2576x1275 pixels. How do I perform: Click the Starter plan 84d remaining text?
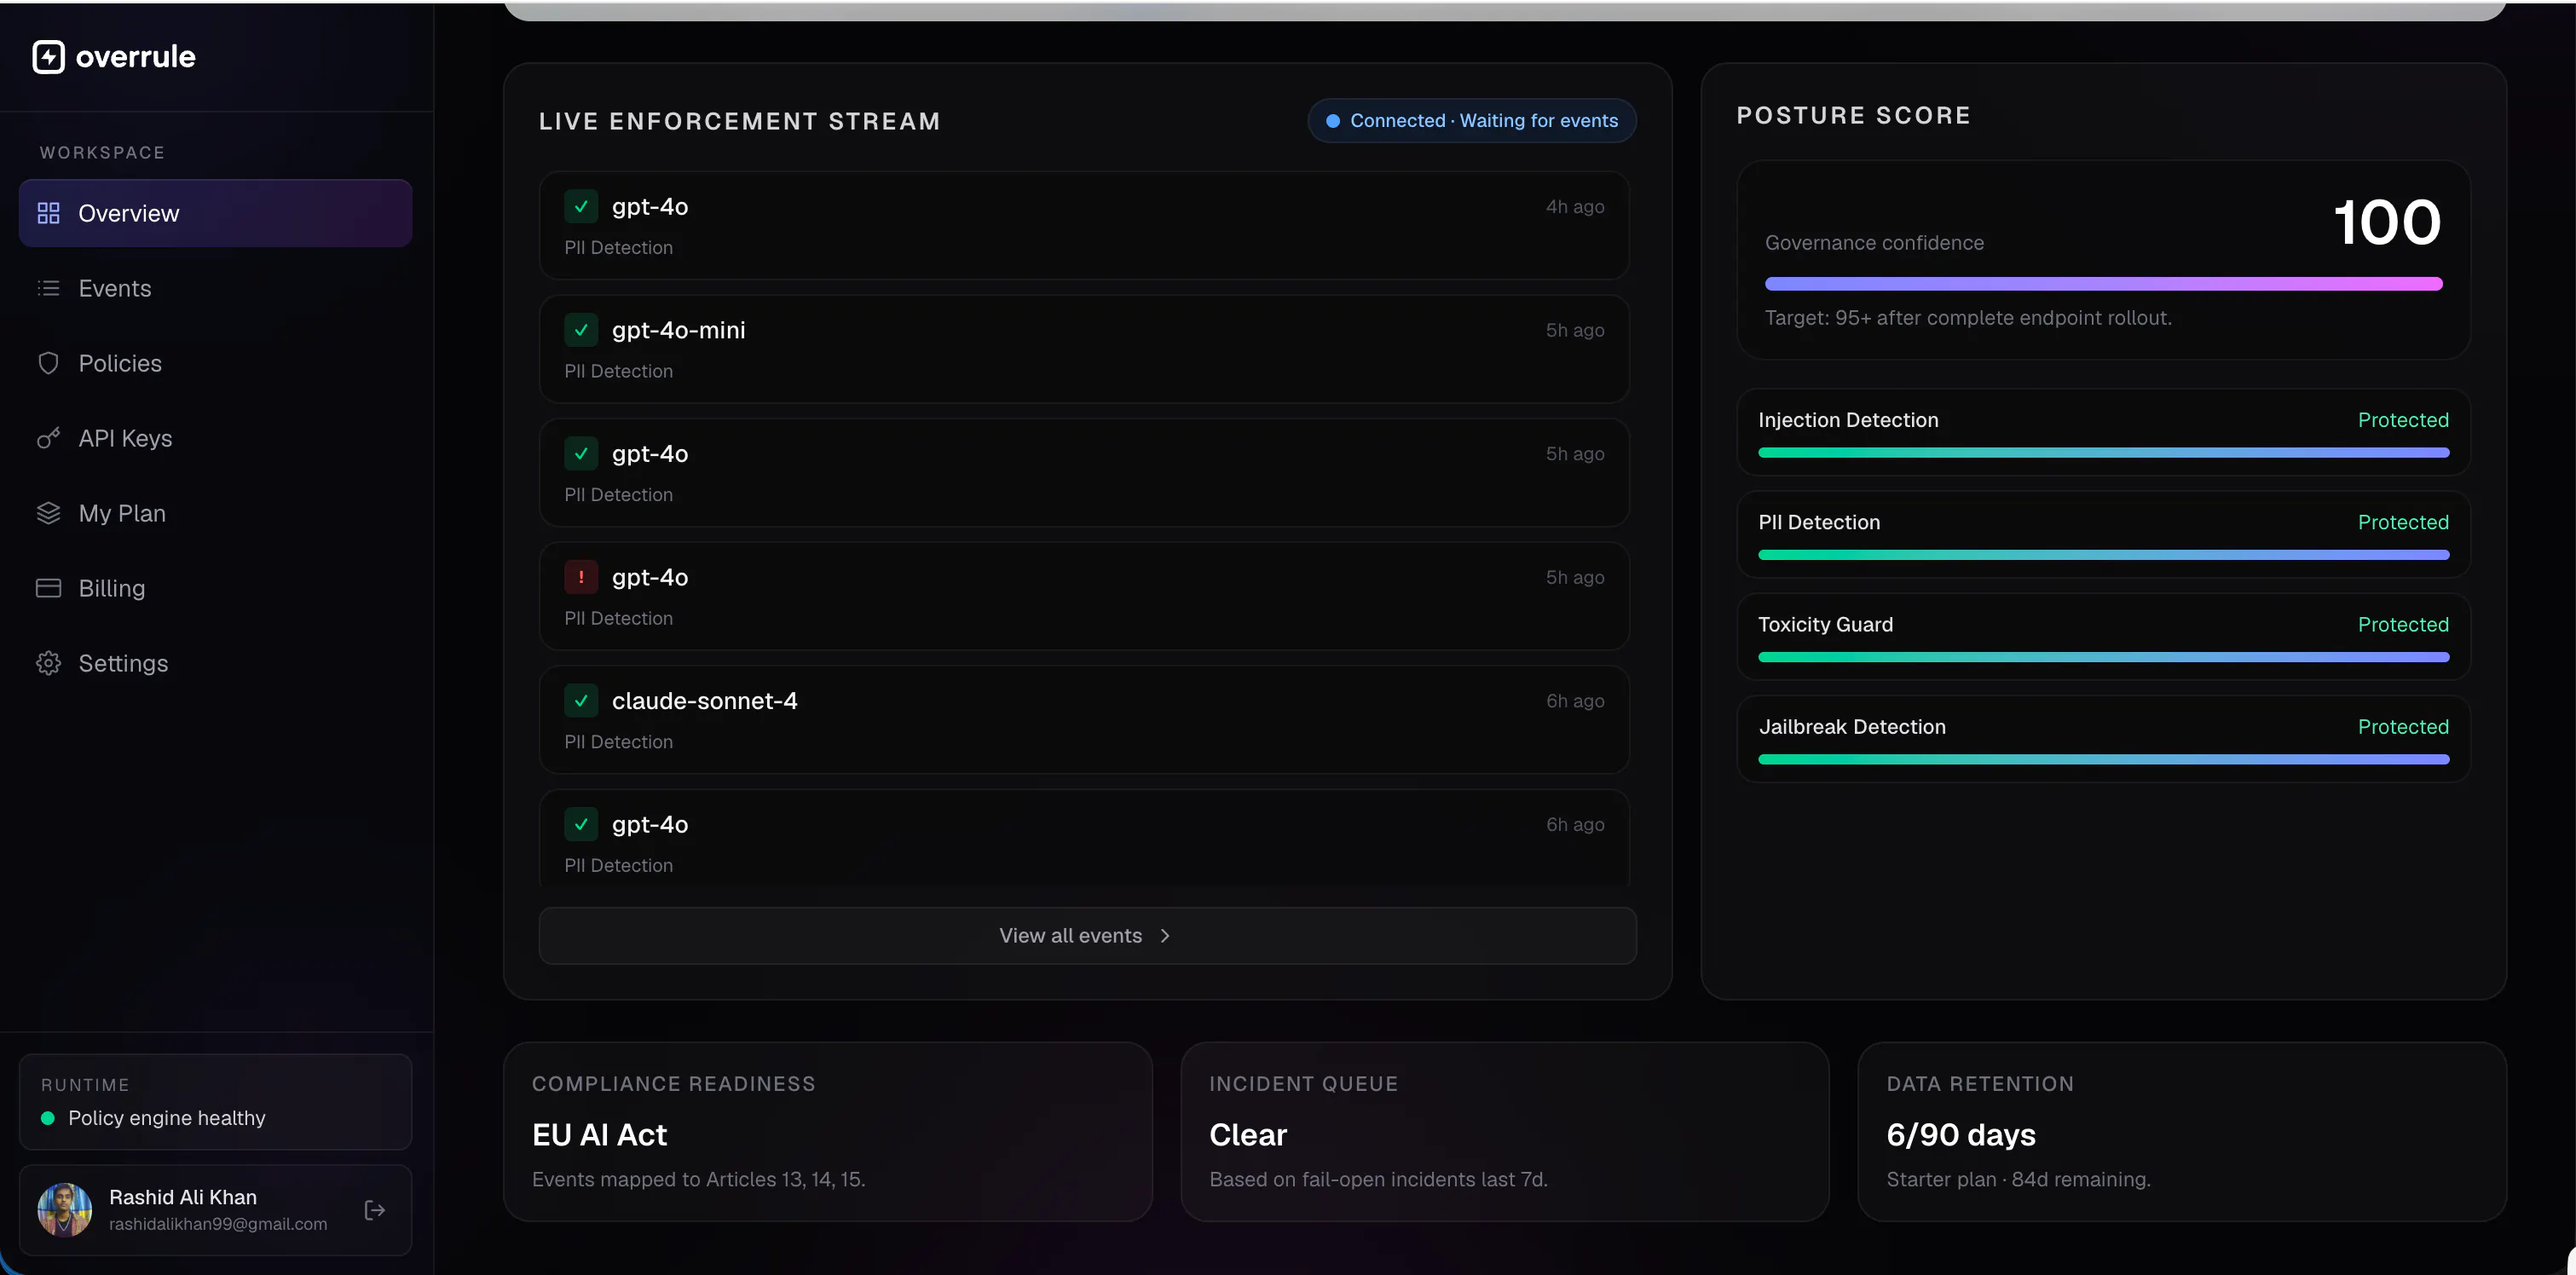point(2018,1180)
